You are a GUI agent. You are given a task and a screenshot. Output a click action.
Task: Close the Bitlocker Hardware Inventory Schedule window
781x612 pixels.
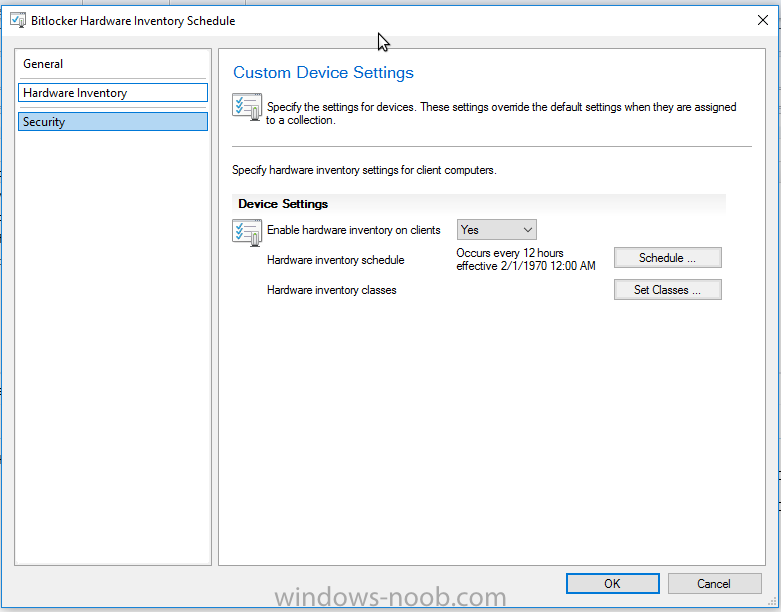[x=763, y=20]
